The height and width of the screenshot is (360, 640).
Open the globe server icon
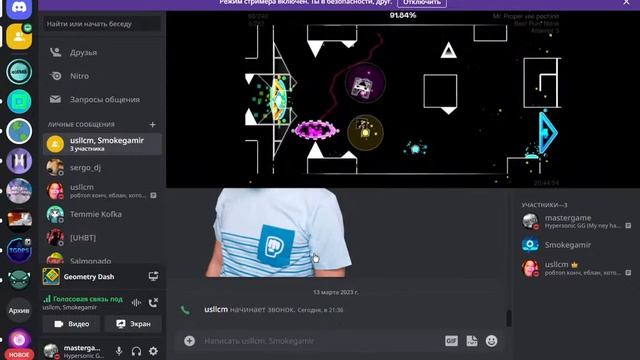pos(19,131)
